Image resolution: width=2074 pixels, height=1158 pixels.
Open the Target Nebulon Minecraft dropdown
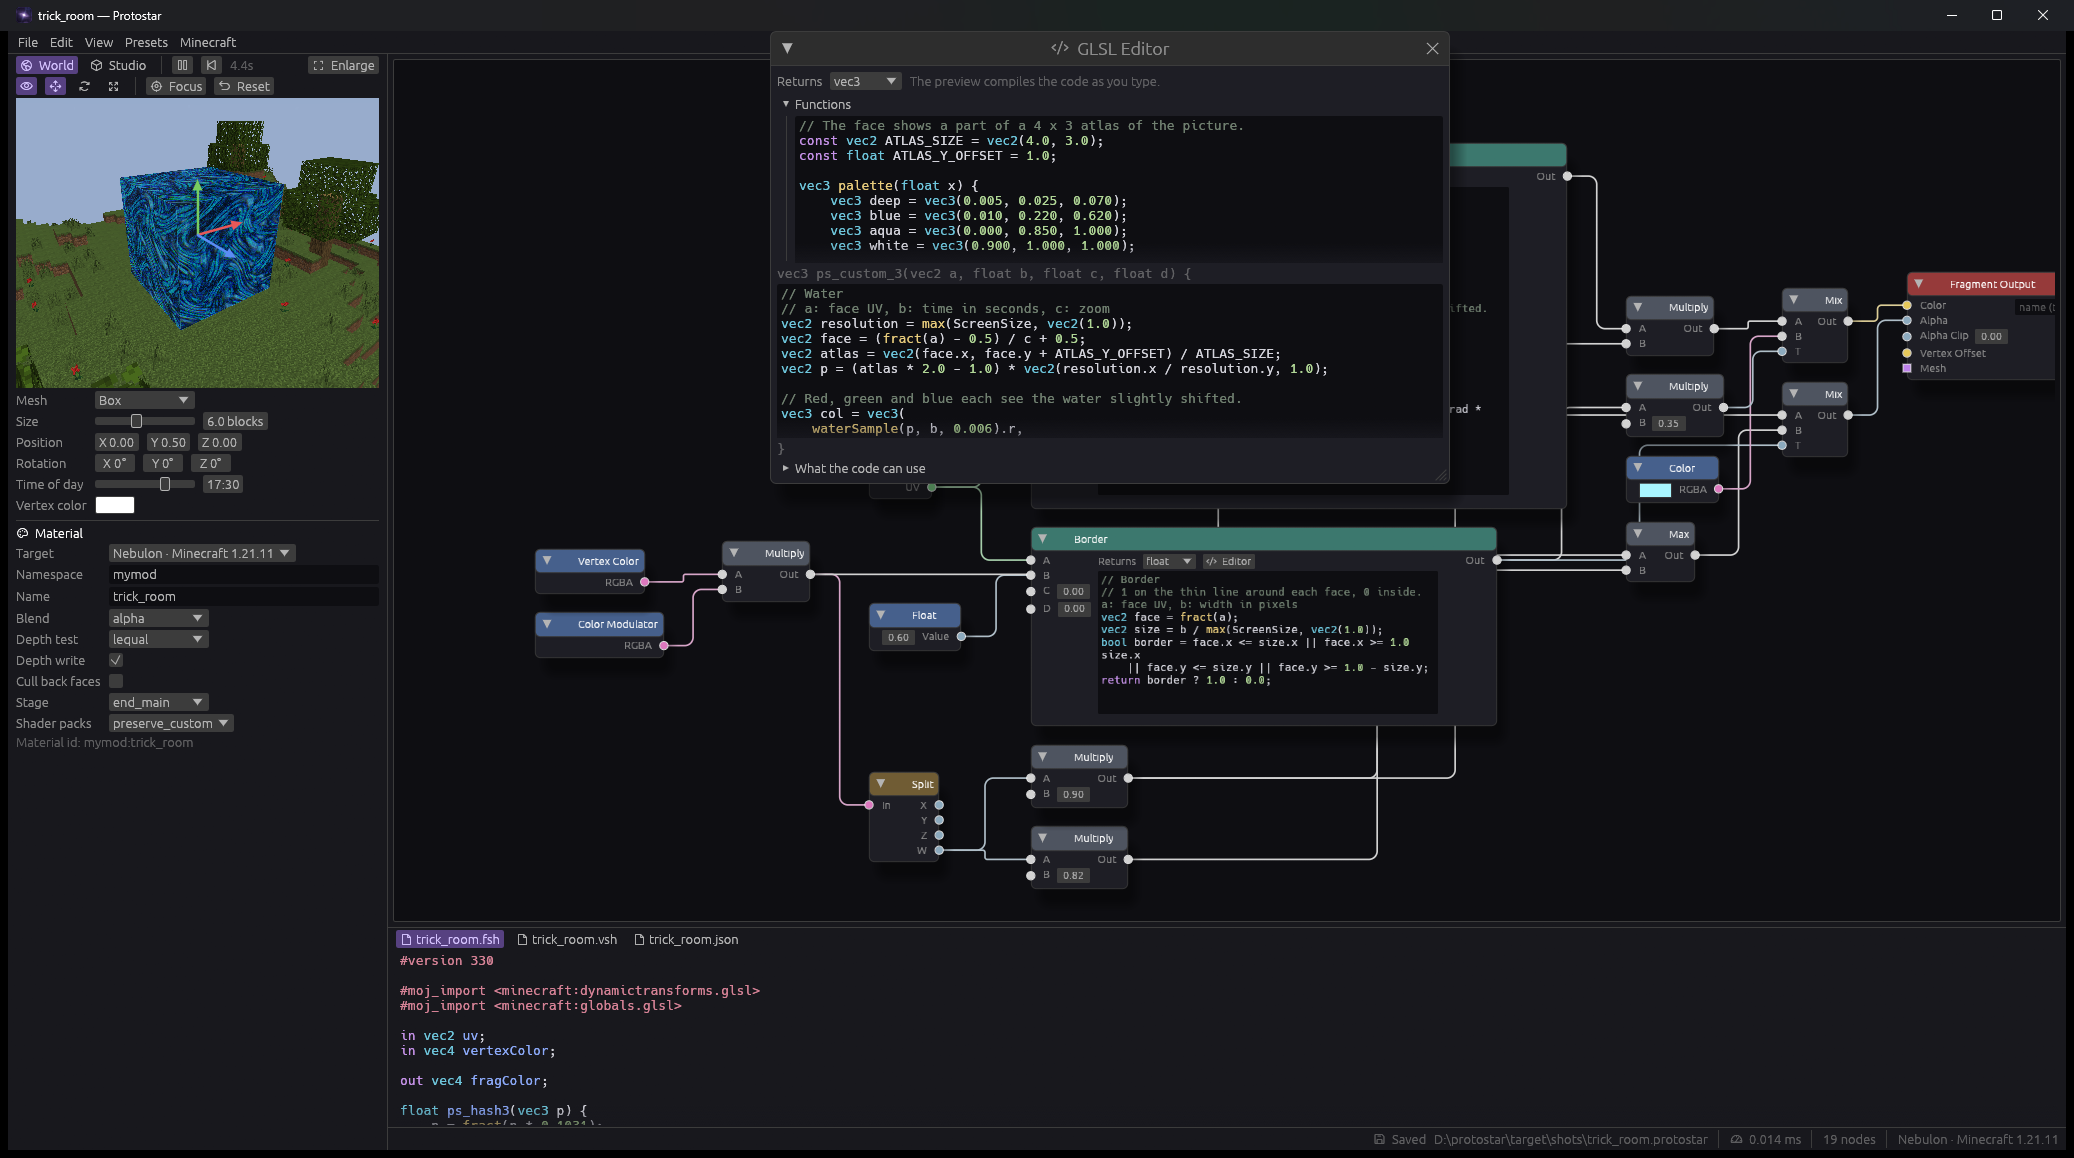pyautogui.click(x=202, y=553)
